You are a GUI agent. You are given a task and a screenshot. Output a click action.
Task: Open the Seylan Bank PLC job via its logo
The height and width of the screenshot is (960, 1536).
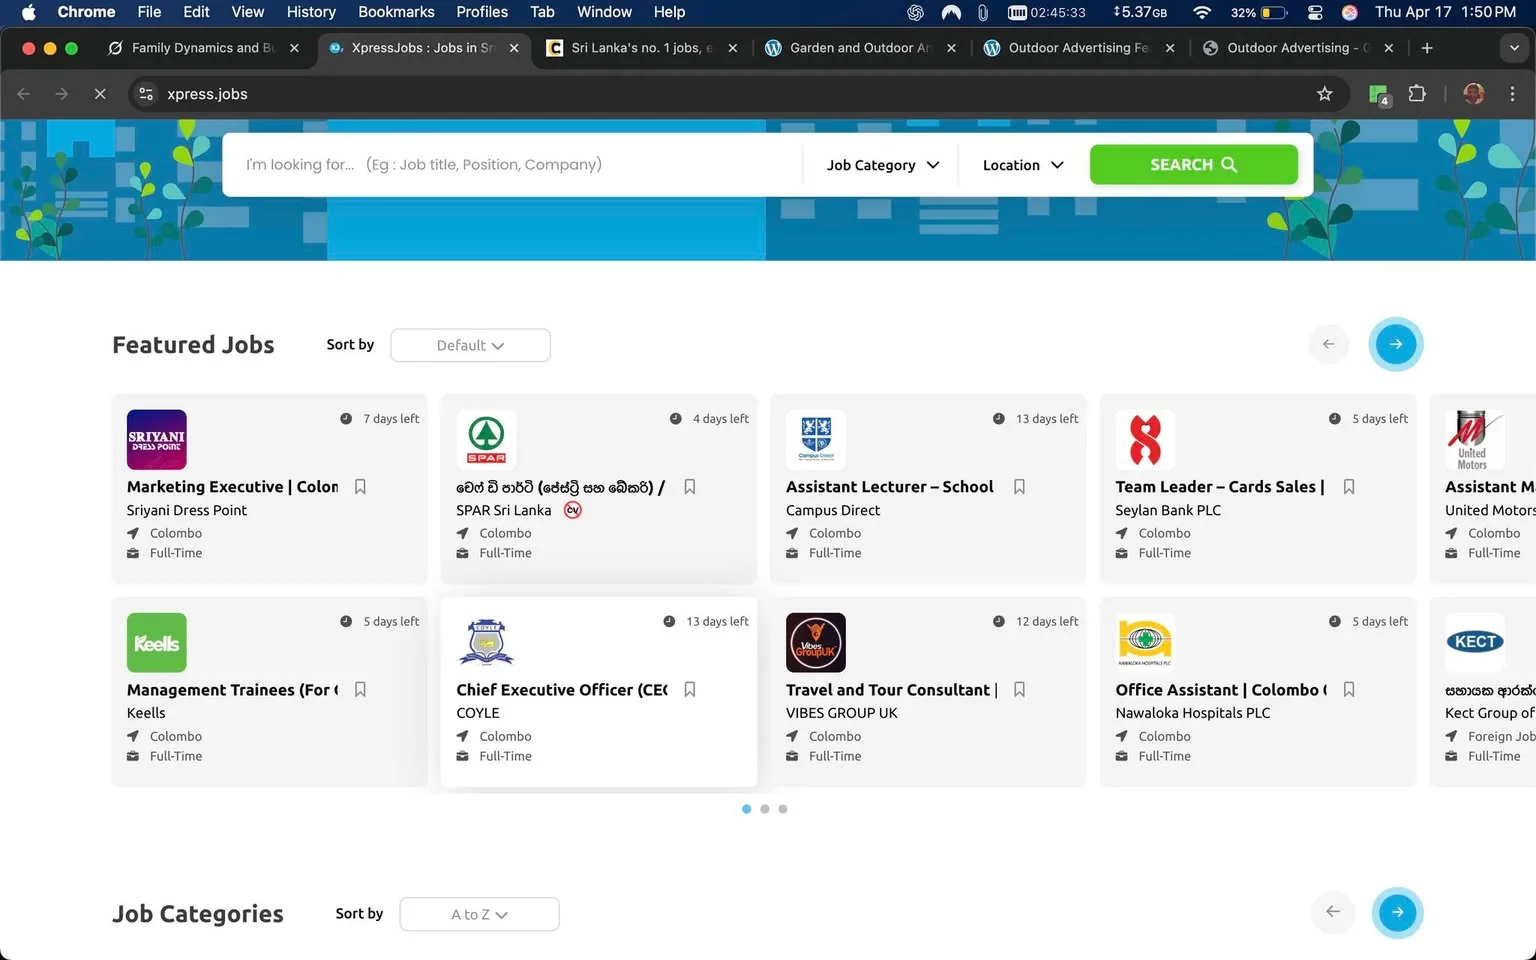click(x=1145, y=439)
